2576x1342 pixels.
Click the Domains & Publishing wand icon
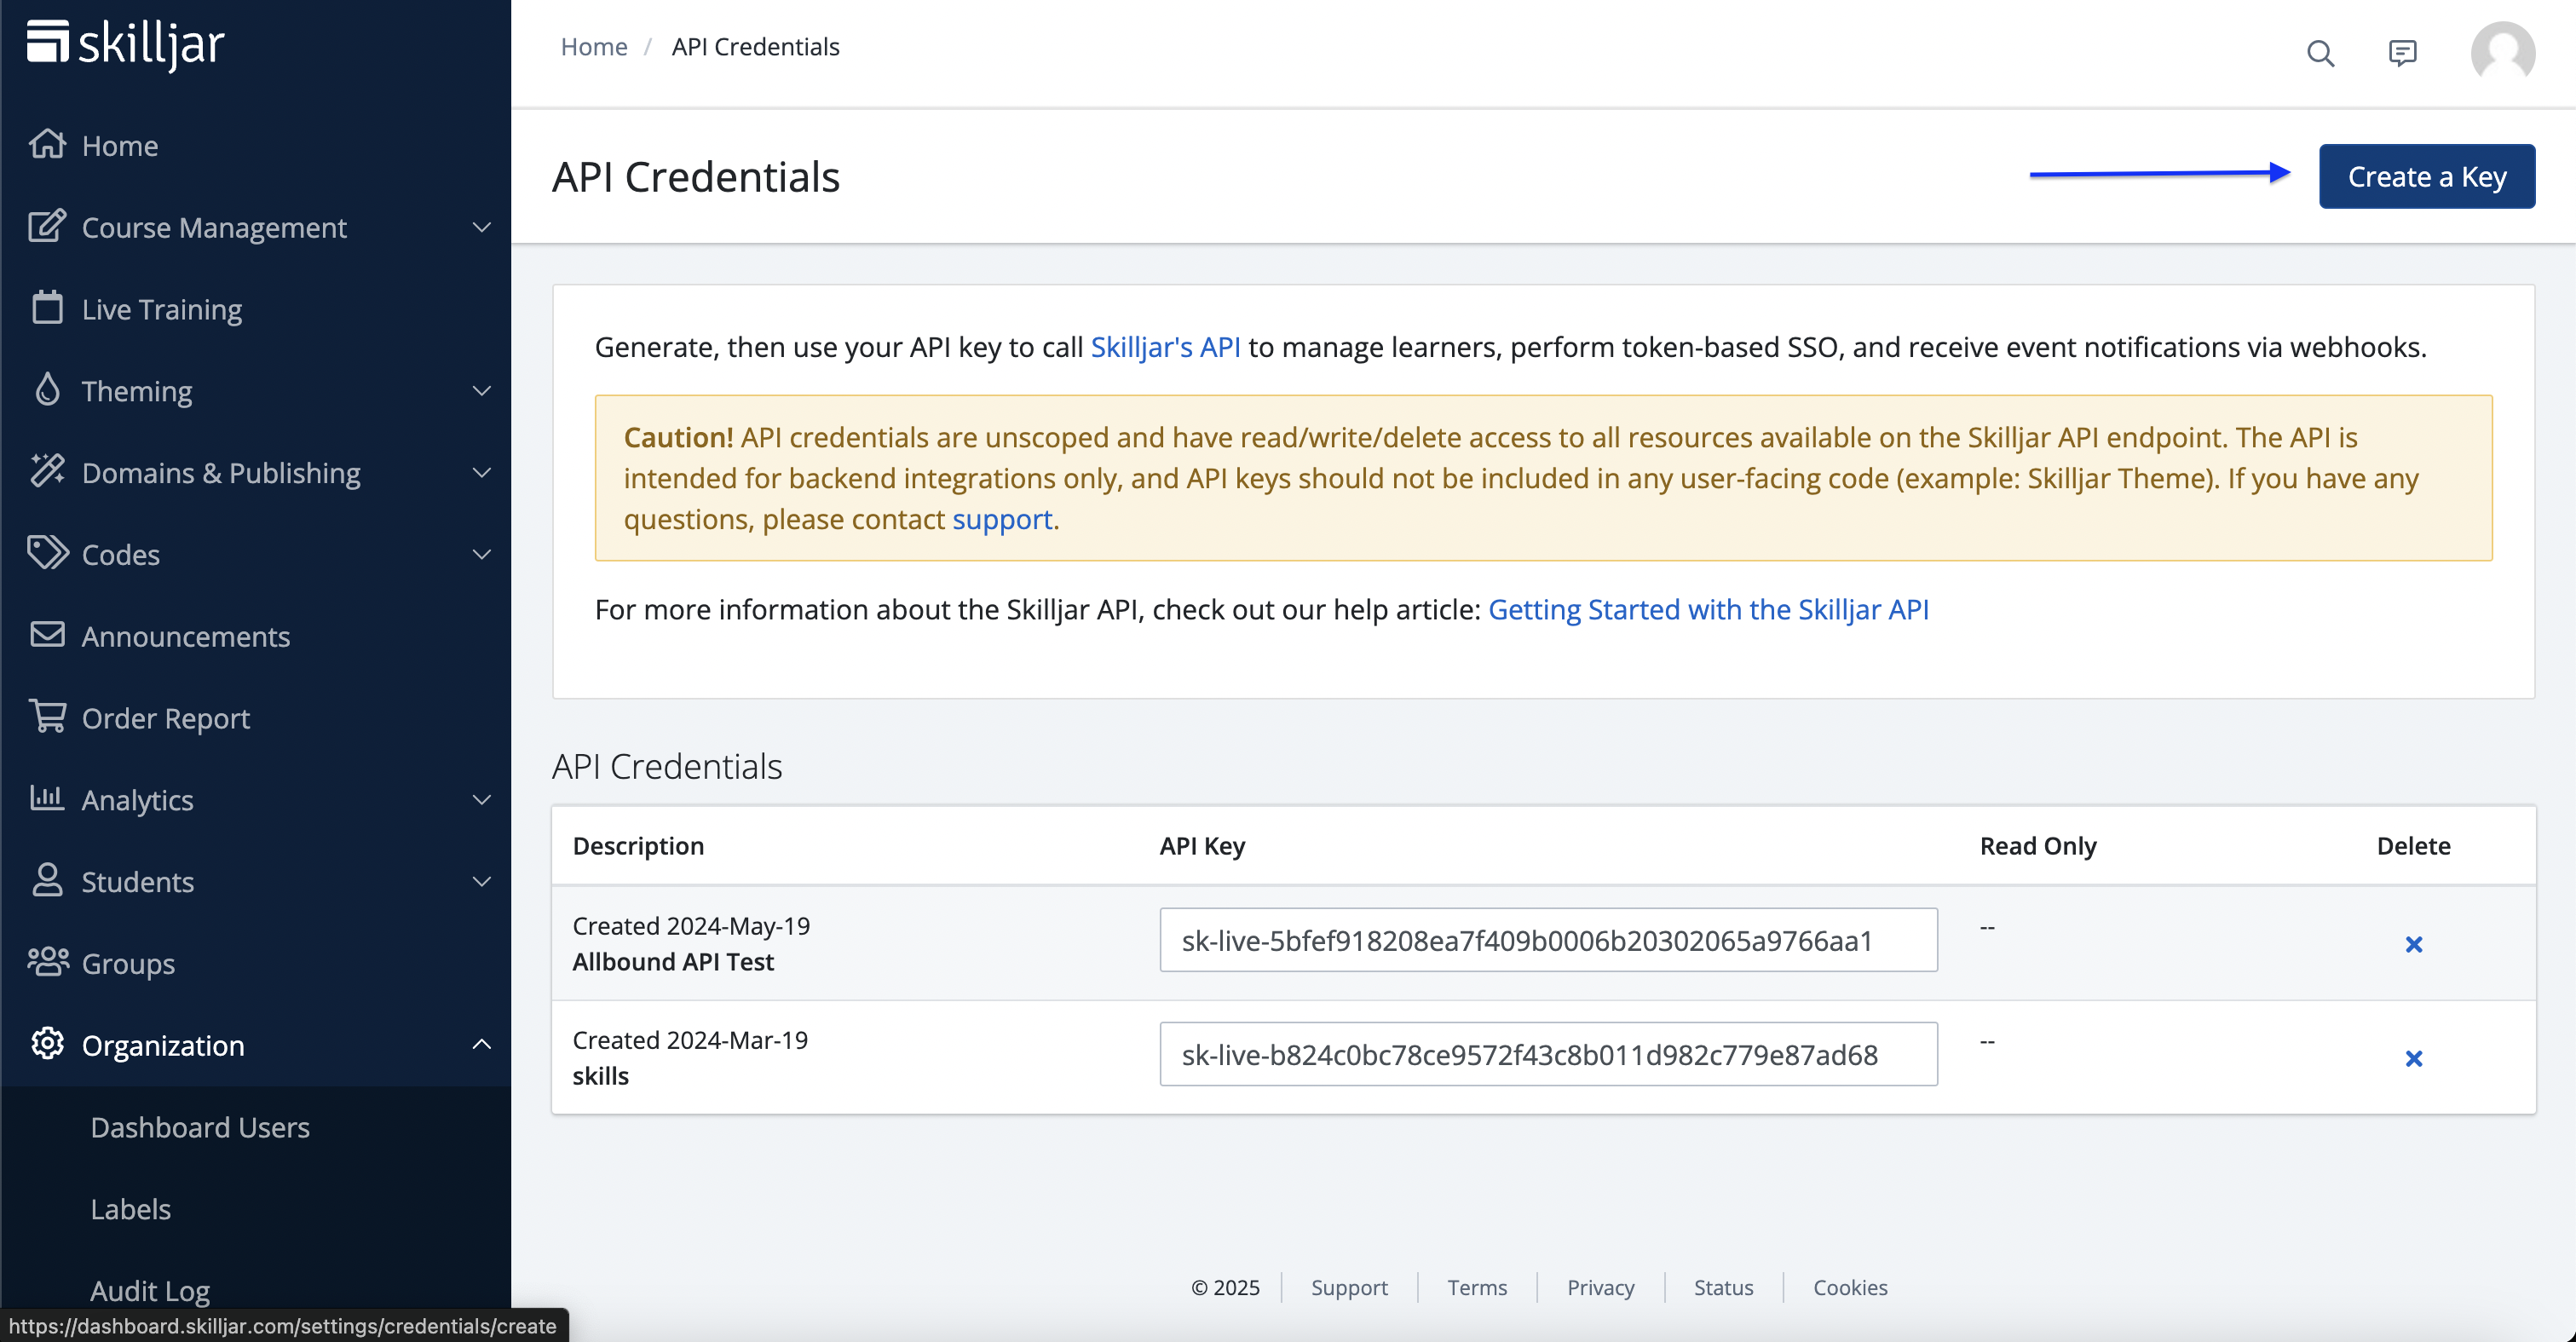point(47,471)
